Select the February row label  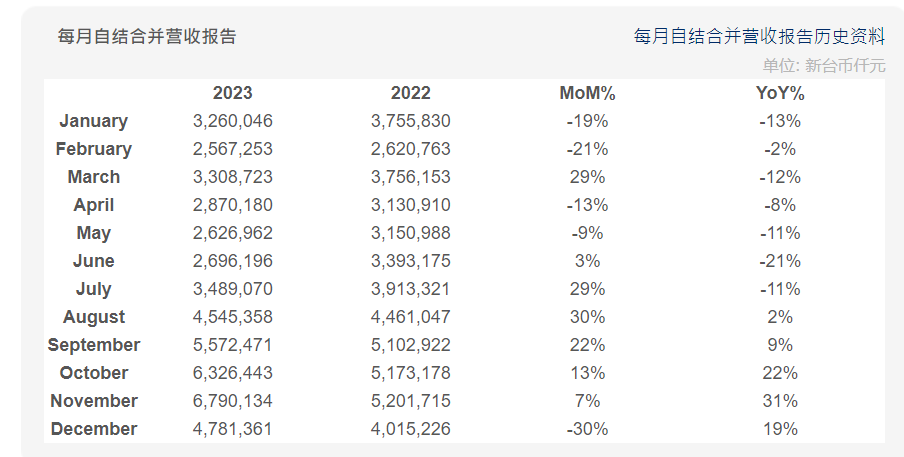pos(93,149)
